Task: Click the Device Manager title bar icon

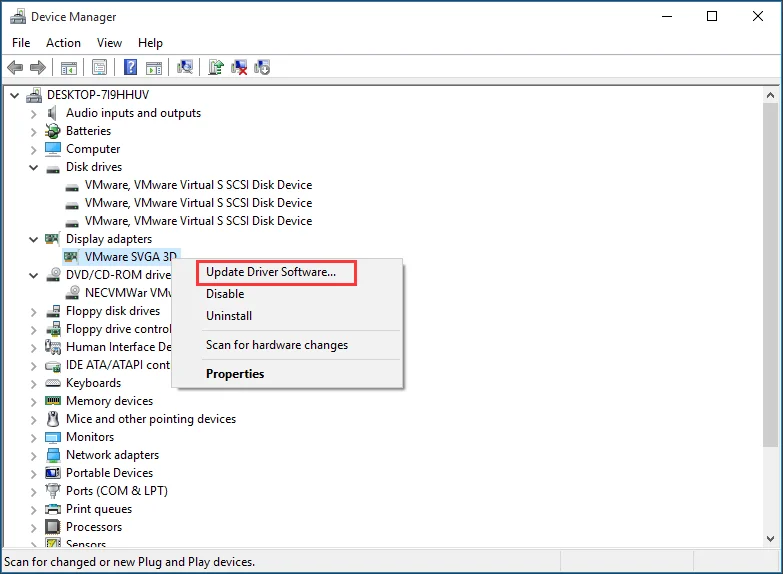Action: point(18,16)
